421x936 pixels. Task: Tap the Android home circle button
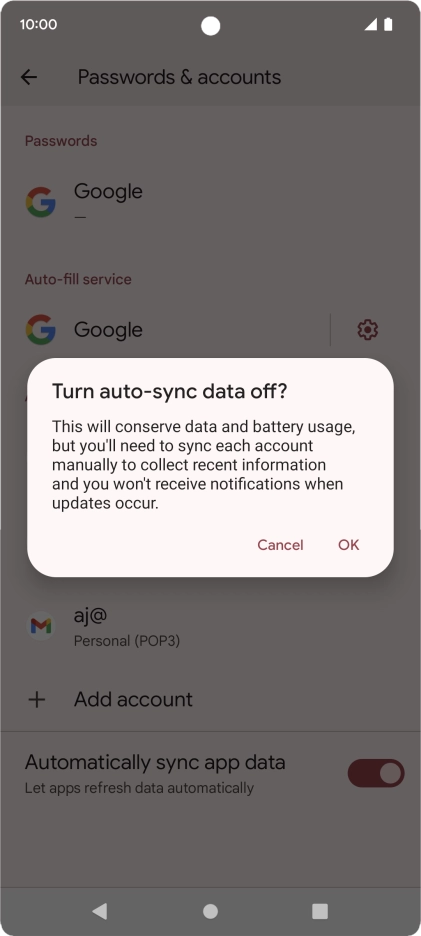[210, 911]
